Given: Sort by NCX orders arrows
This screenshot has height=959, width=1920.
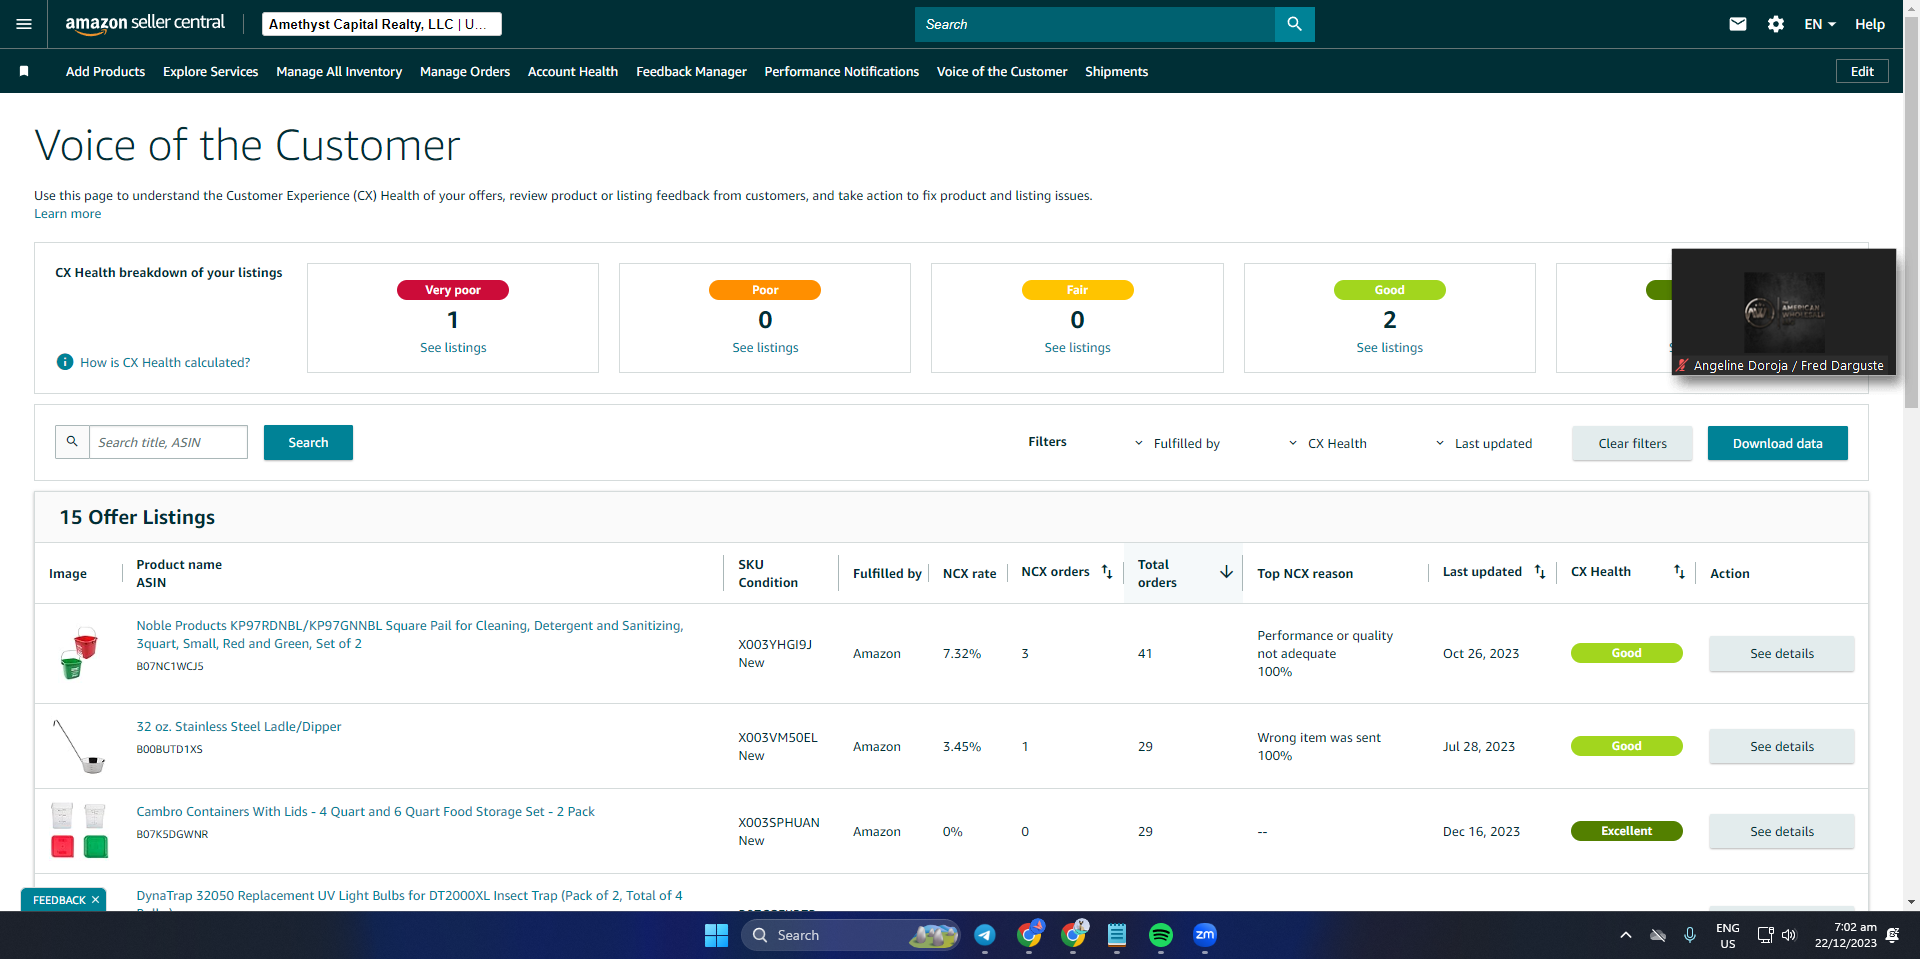Looking at the screenshot, I should pos(1107,572).
